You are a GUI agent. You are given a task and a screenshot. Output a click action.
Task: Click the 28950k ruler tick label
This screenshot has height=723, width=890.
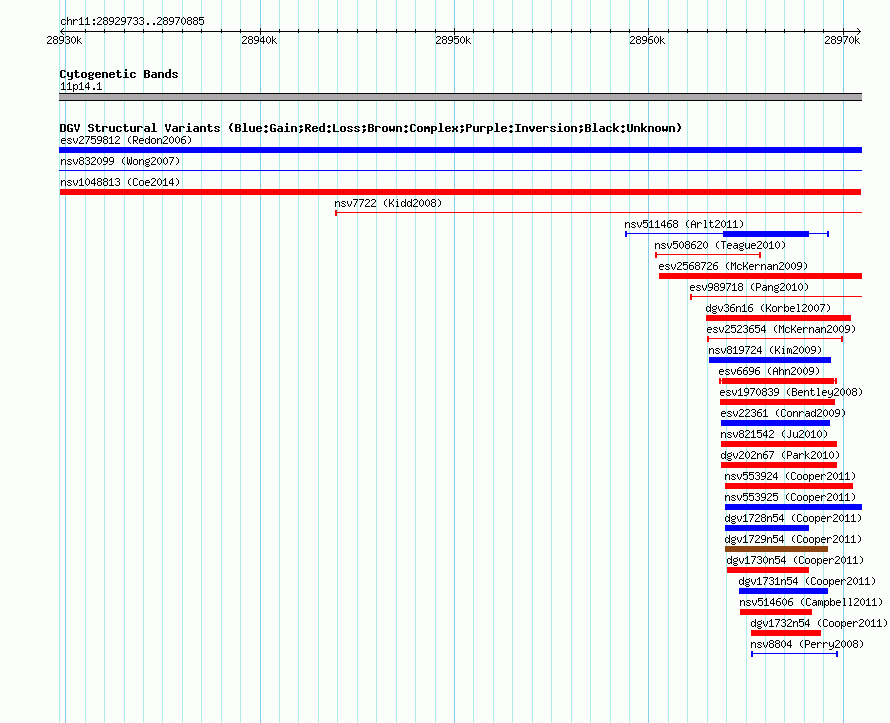point(453,40)
